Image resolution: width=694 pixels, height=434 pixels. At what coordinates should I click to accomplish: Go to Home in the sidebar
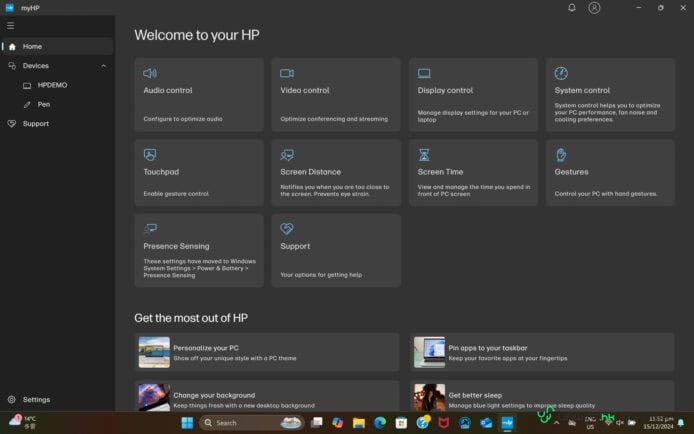tap(57, 46)
